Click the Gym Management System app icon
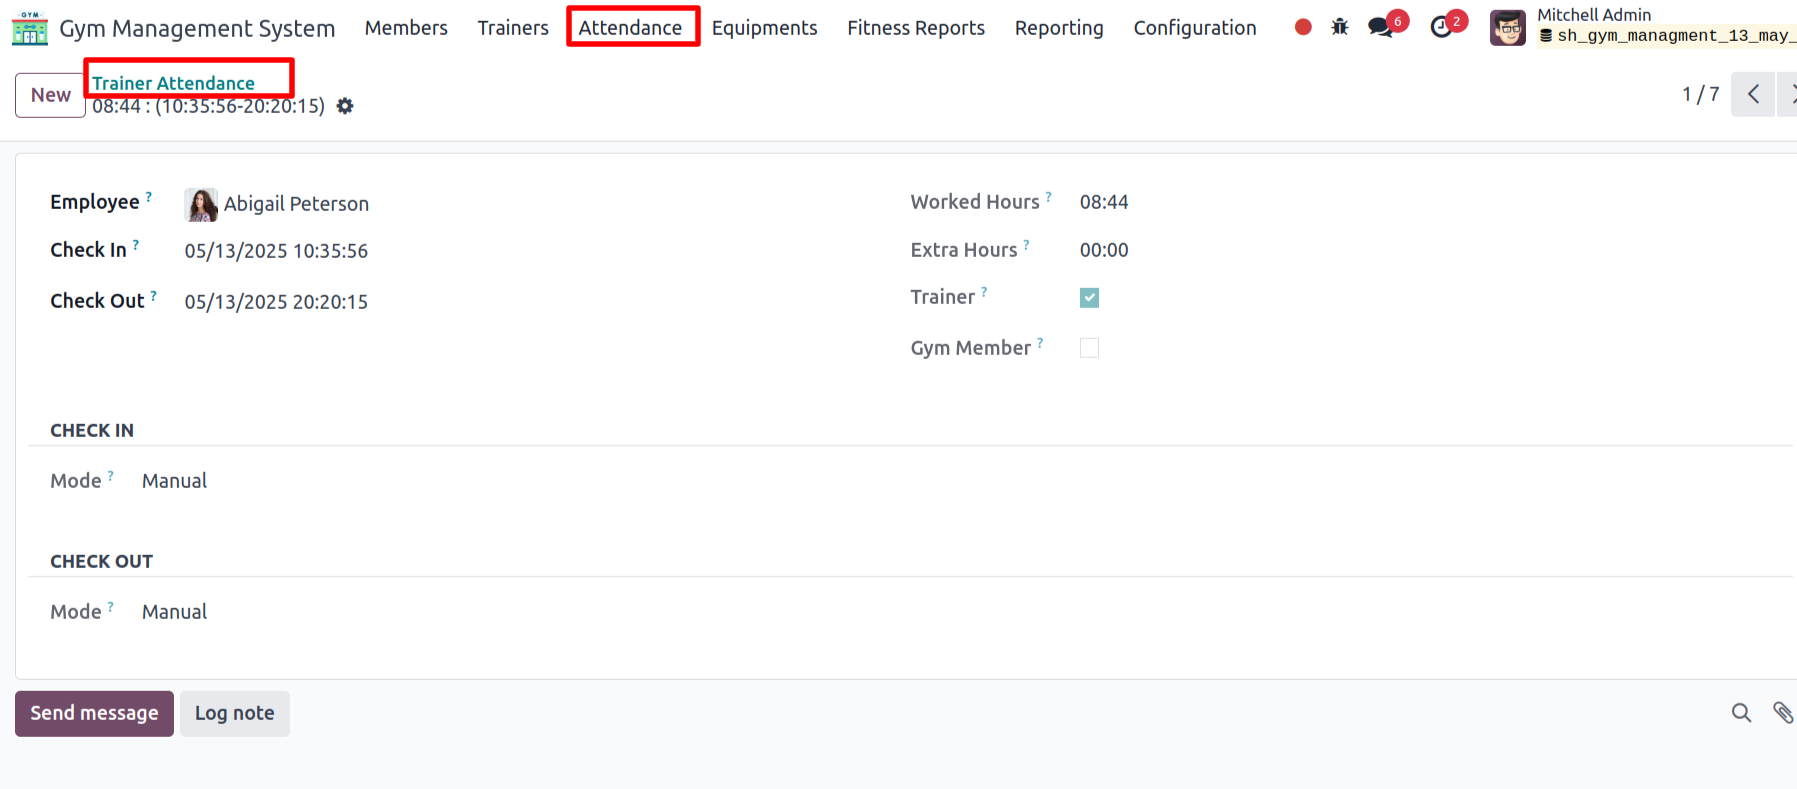Viewport: 1797px width, 789px height. 29,28
